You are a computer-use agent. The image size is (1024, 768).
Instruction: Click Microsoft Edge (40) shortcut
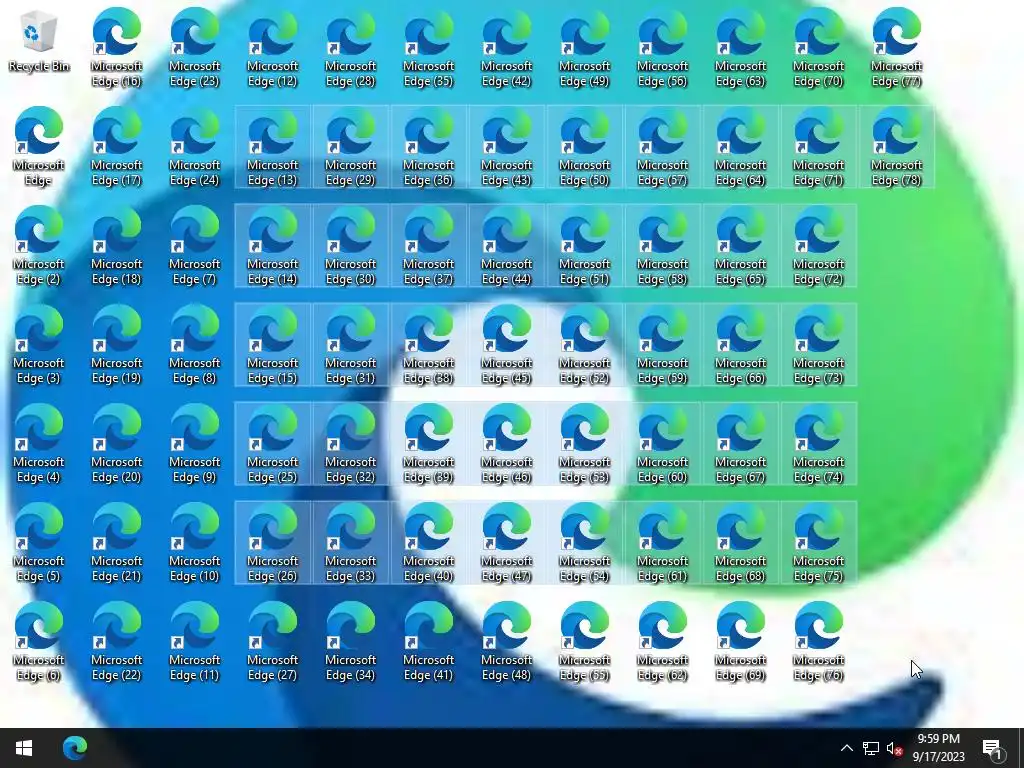[428, 543]
